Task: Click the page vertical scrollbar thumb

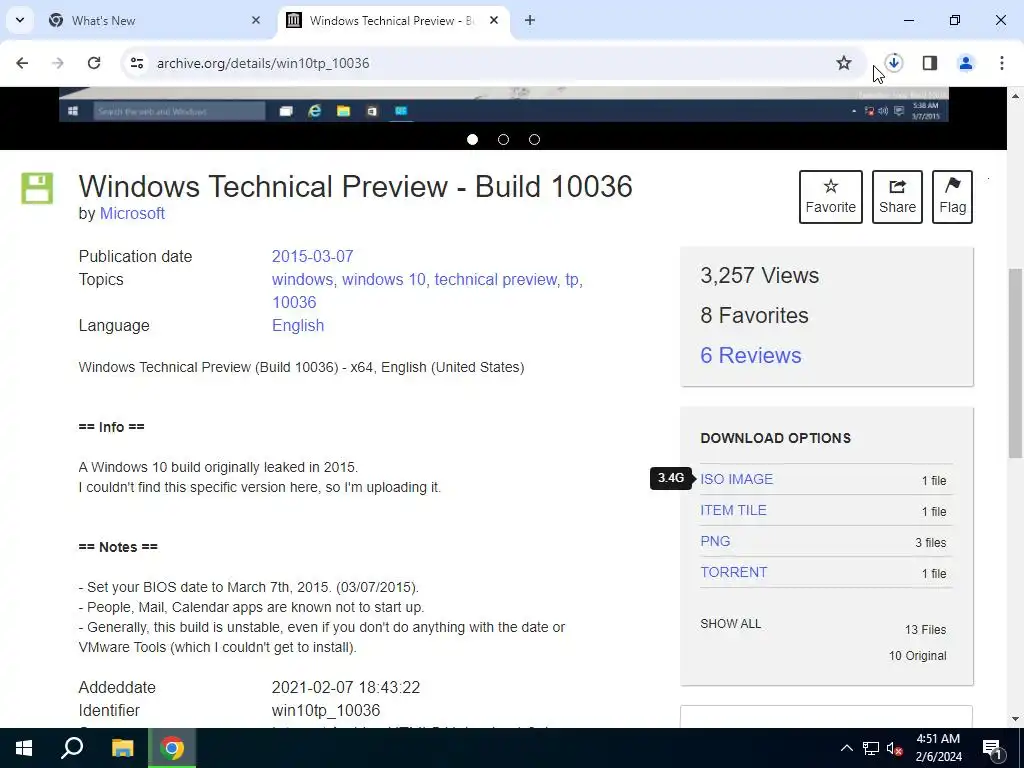Action: 1016,362
